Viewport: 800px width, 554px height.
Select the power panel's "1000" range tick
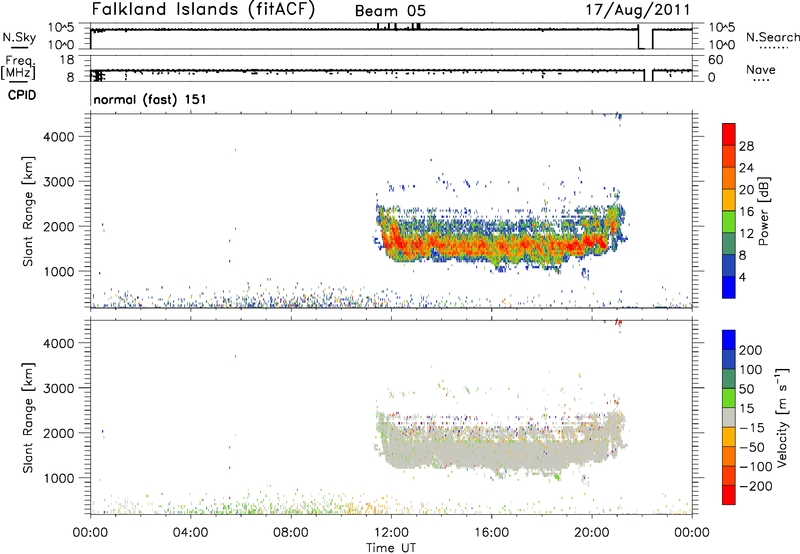[59, 272]
